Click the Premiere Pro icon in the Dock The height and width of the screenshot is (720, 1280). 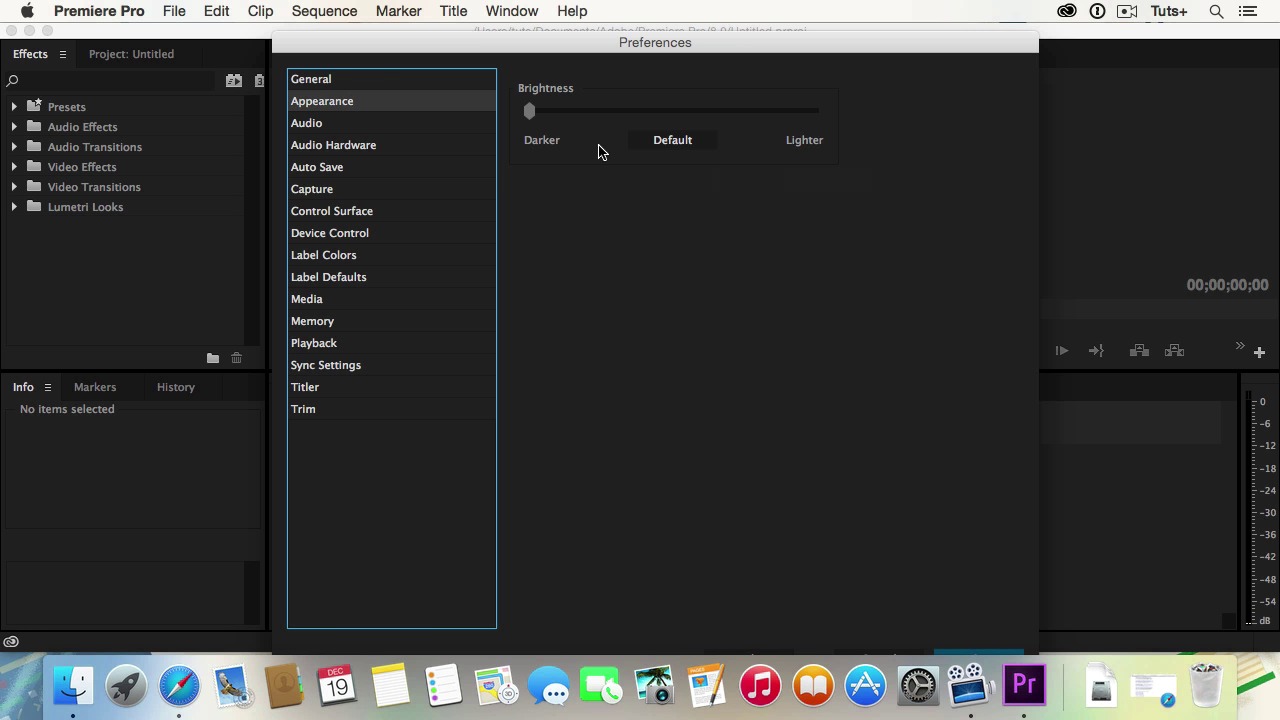pyautogui.click(x=1024, y=686)
